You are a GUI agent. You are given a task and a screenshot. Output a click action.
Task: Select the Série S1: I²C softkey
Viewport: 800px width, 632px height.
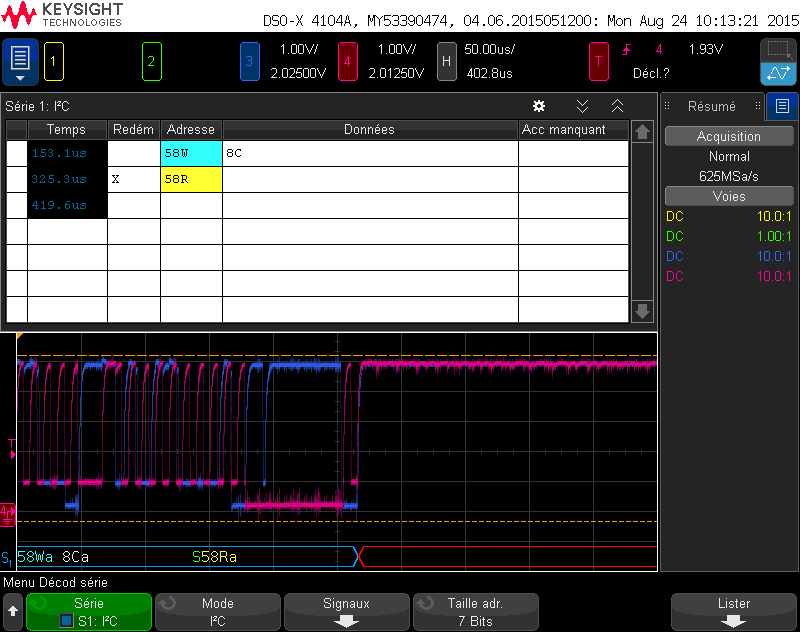pyautogui.click(x=88, y=611)
